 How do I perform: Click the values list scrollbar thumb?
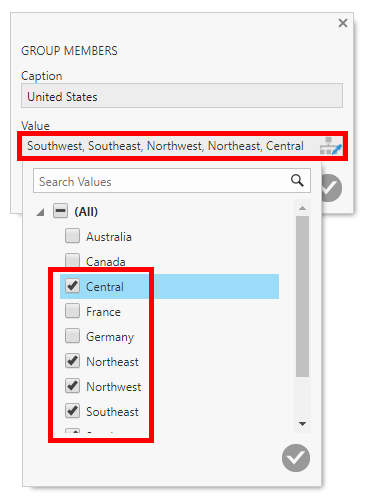coord(302,296)
